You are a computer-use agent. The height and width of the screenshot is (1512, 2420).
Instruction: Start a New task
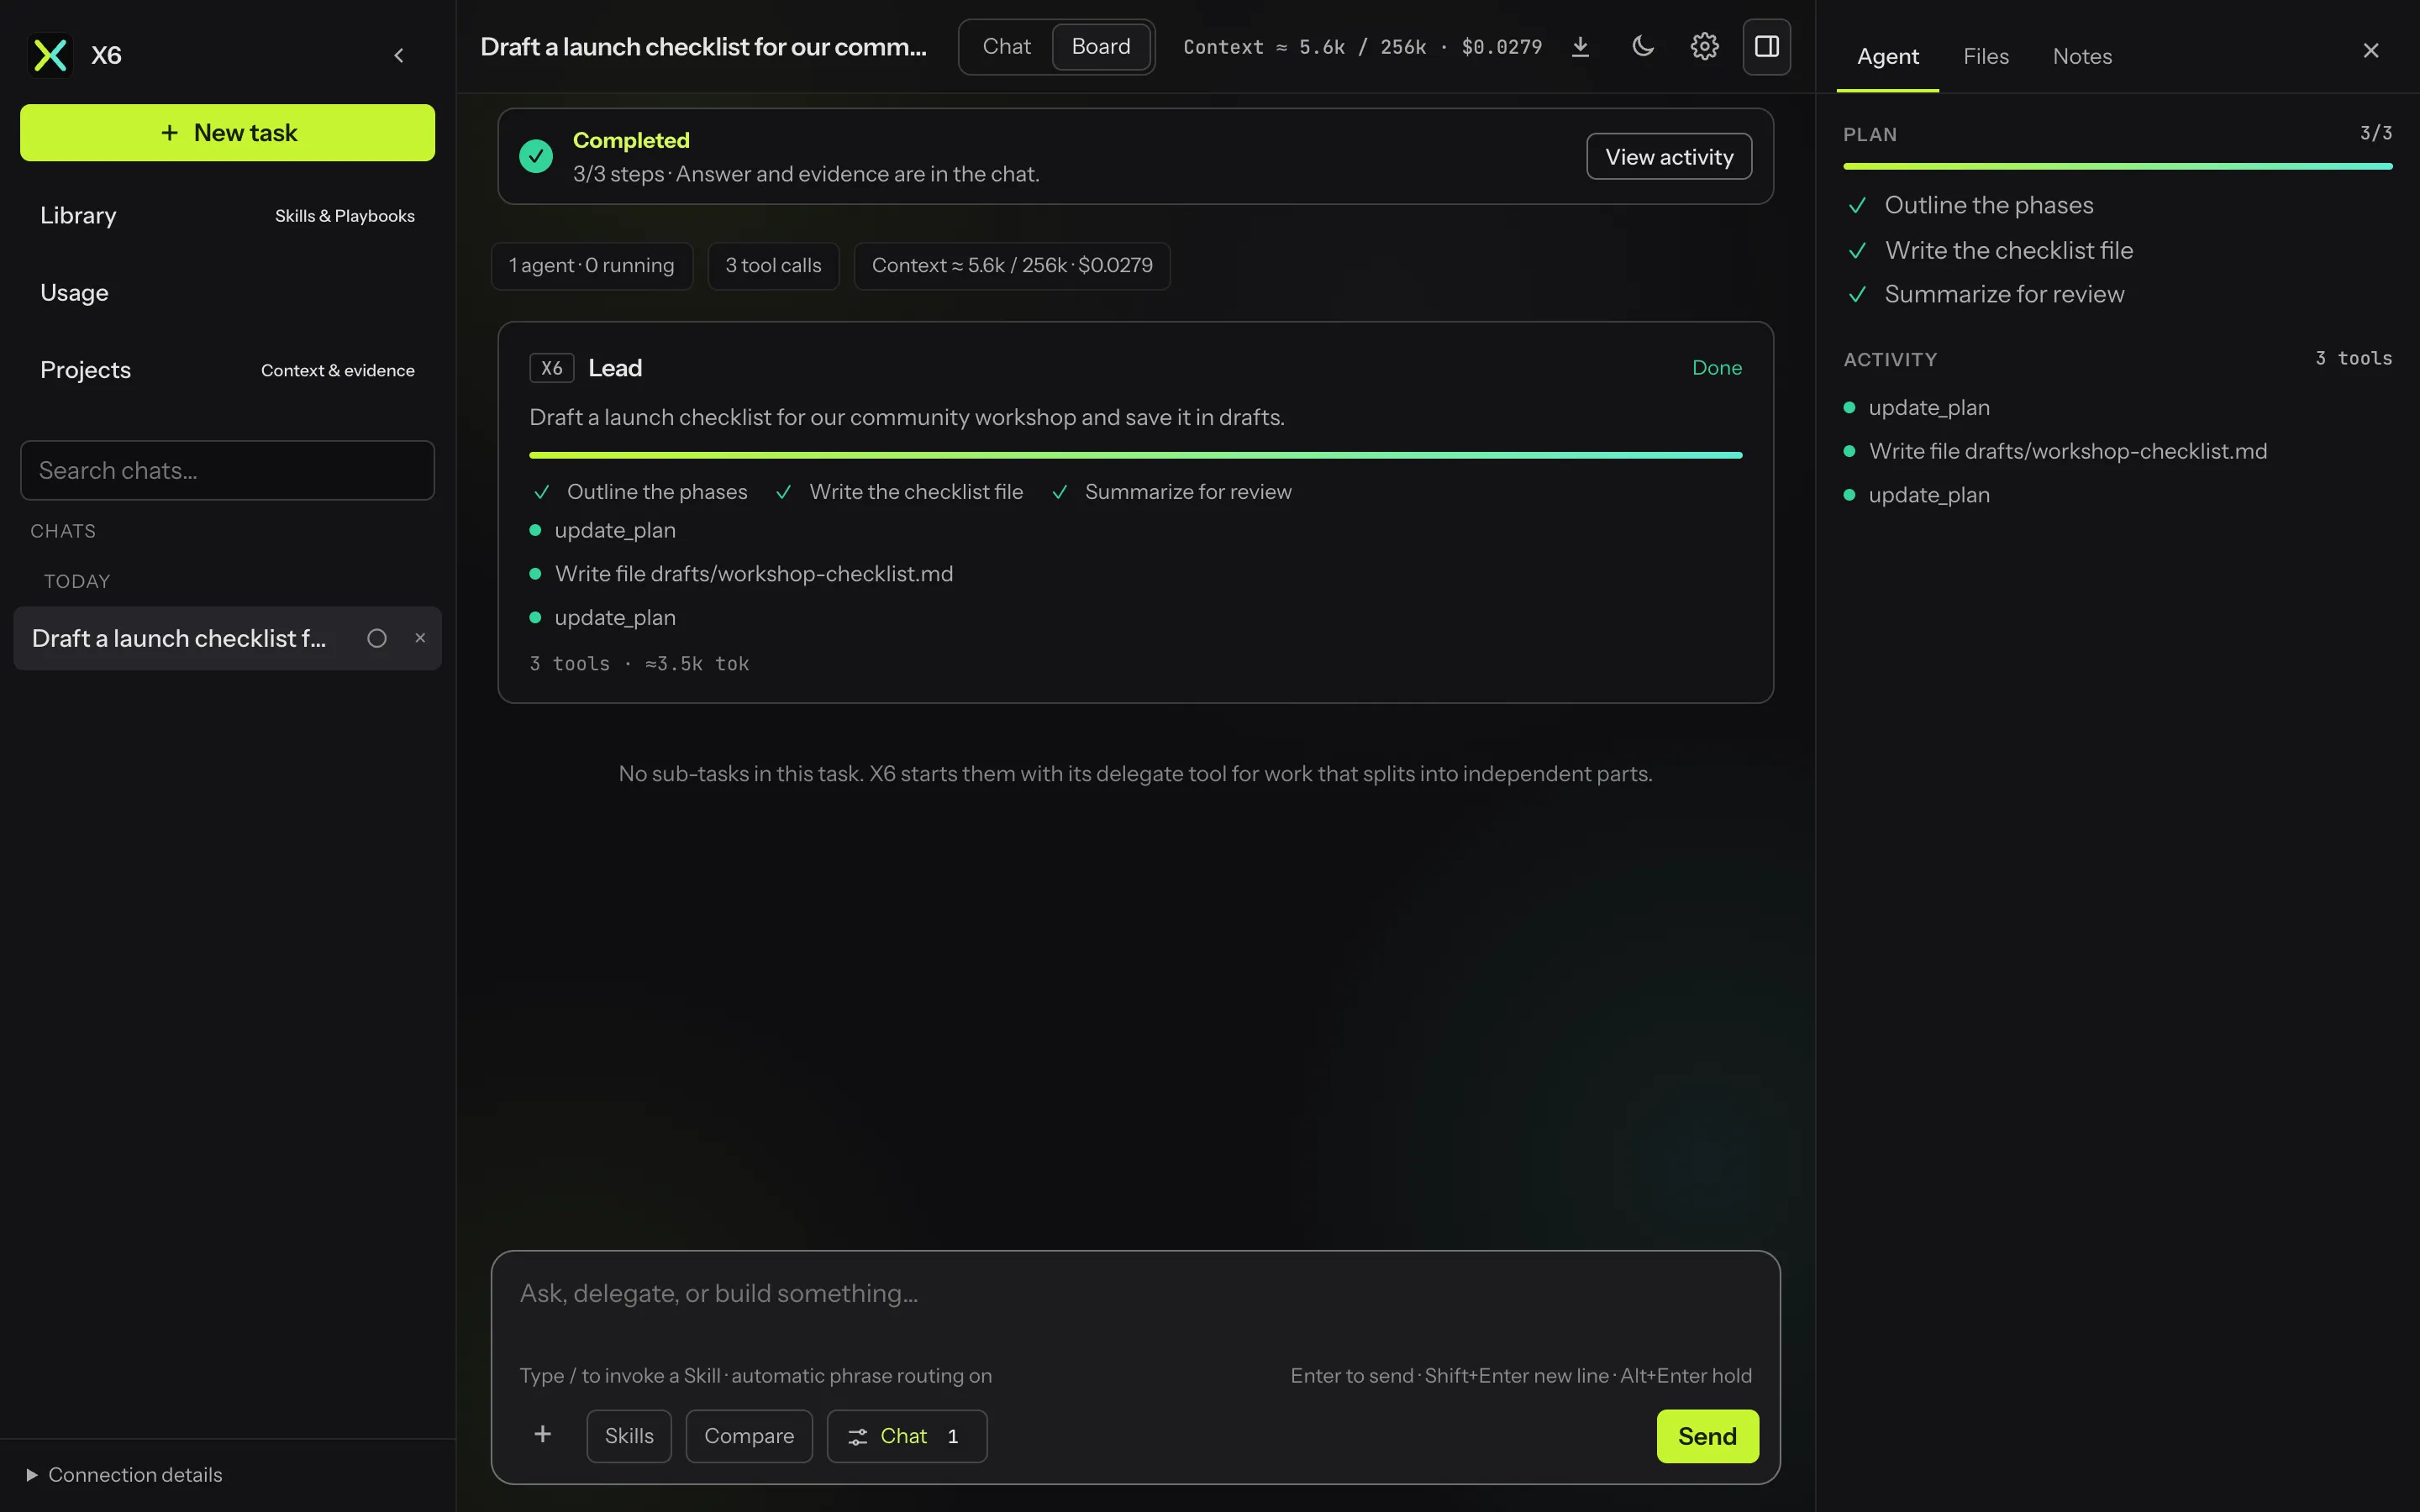tap(228, 133)
